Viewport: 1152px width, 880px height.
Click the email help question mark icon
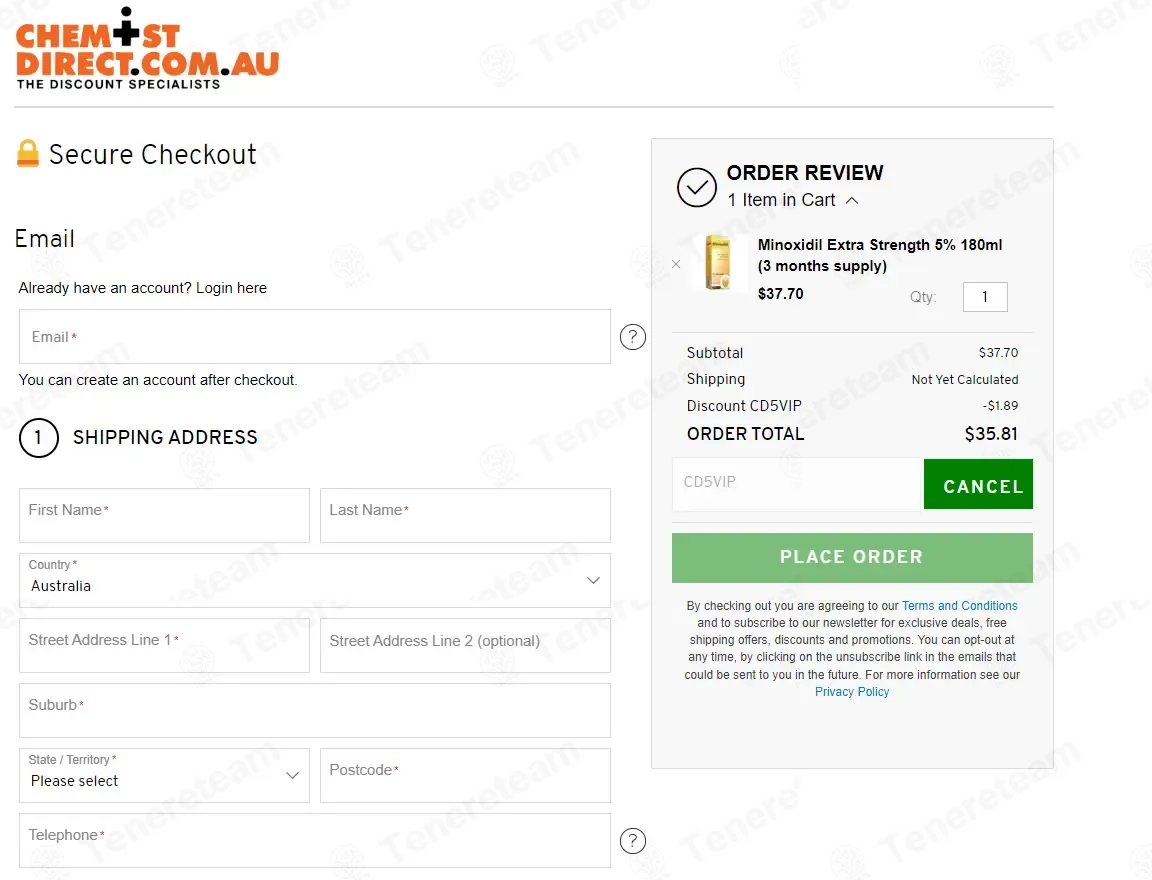[633, 337]
